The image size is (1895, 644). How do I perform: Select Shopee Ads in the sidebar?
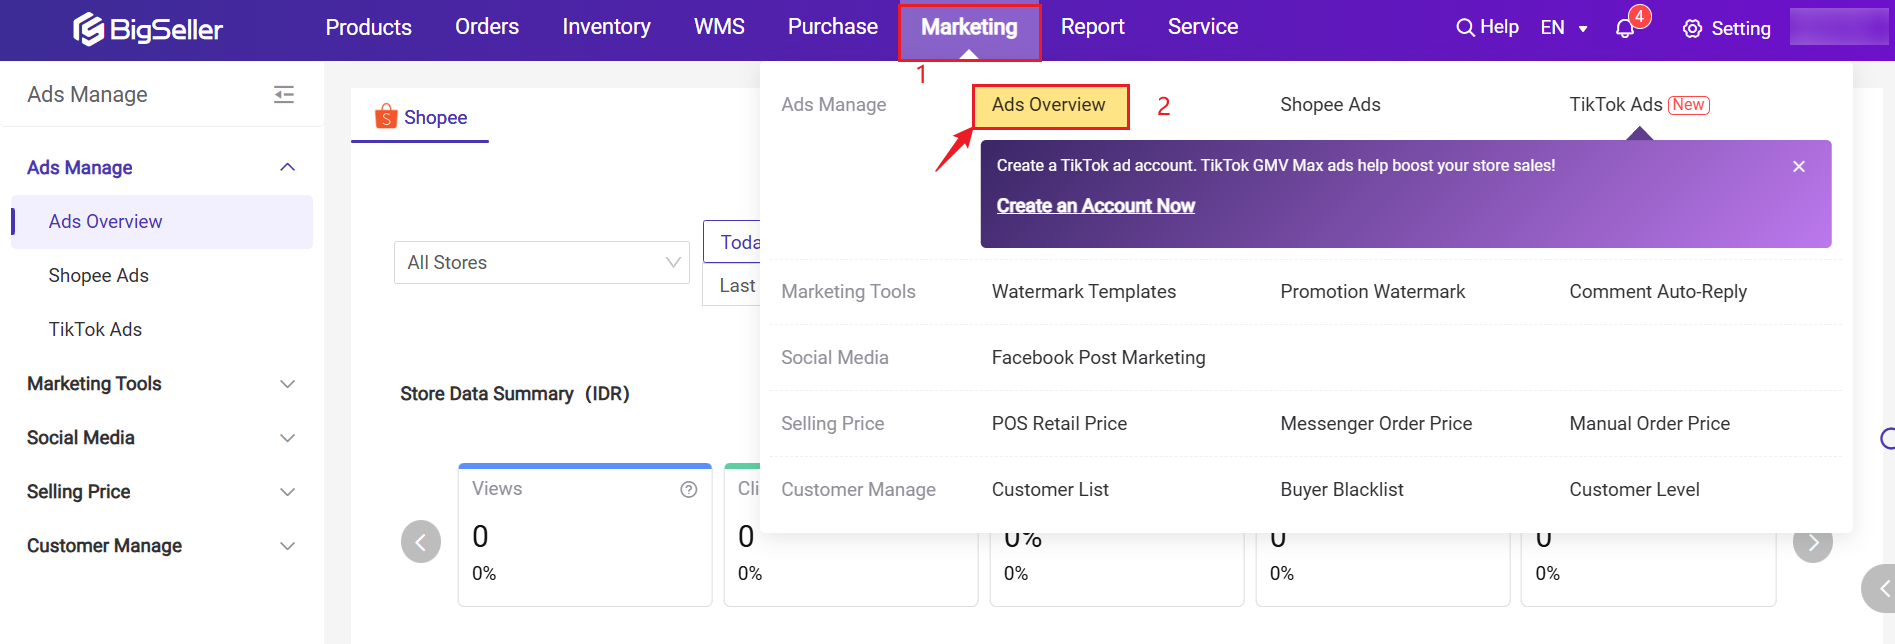coord(98,276)
